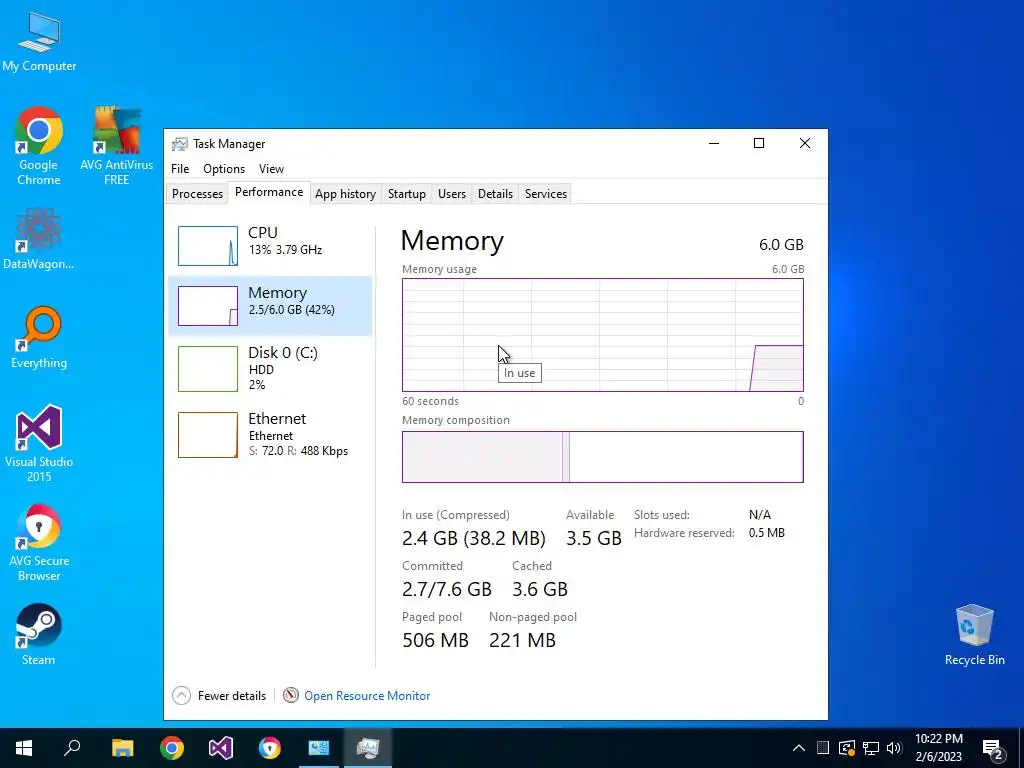
Task: Select Ethernet performance item
Action: tap(270, 434)
